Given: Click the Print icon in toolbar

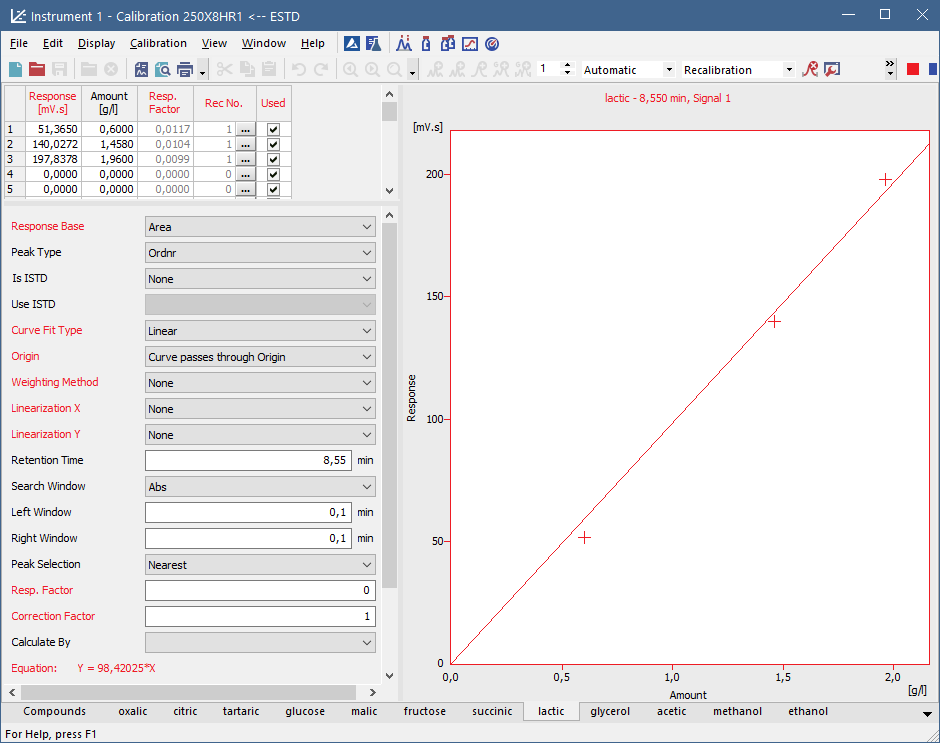Looking at the screenshot, I should [185, 69].
